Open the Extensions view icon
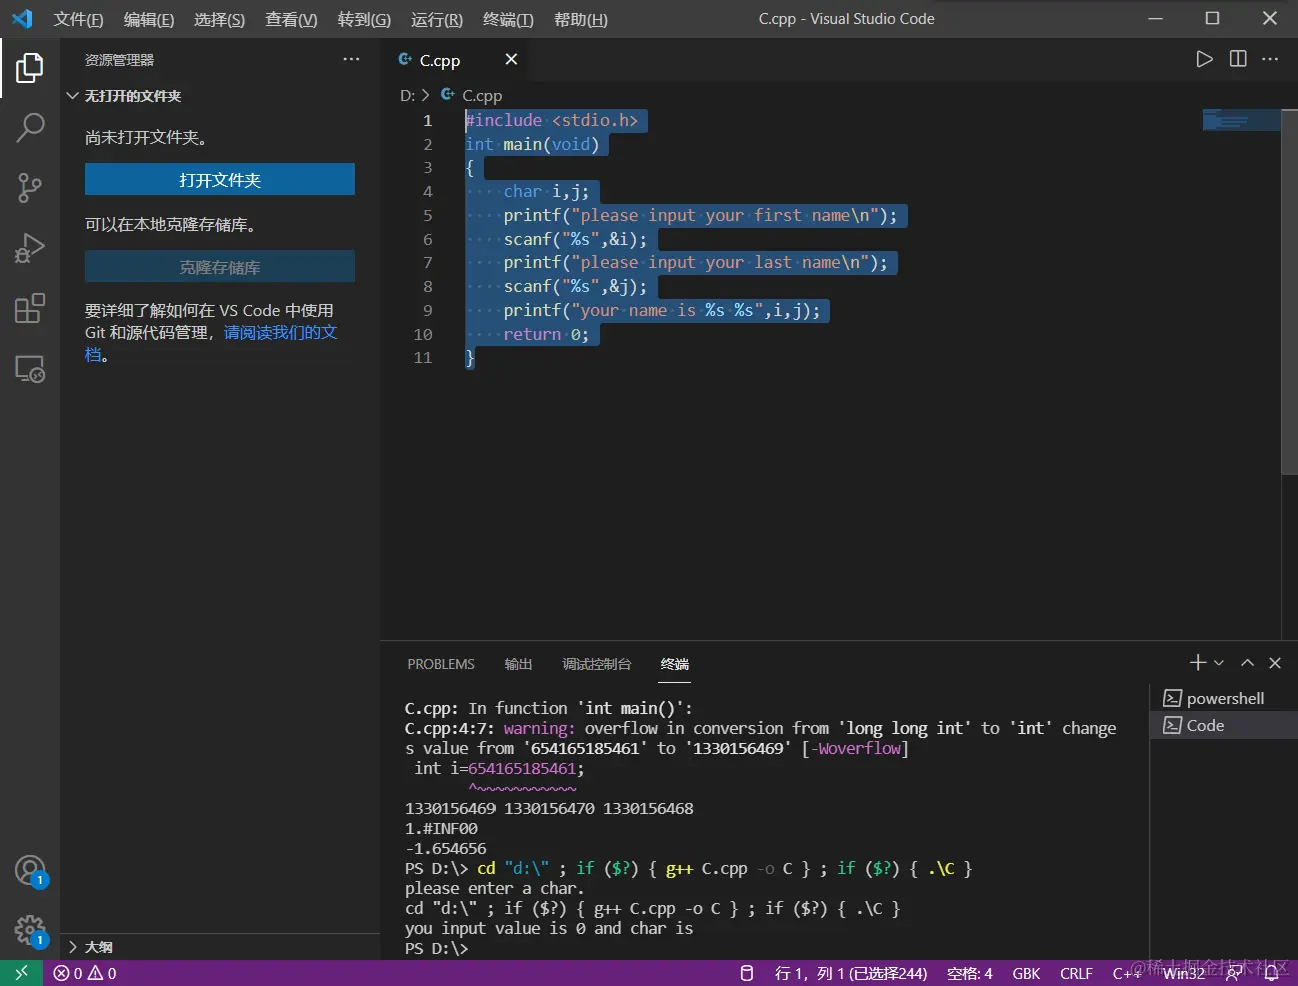Viewport: 1298px width, 986px height. click(30, 308)
